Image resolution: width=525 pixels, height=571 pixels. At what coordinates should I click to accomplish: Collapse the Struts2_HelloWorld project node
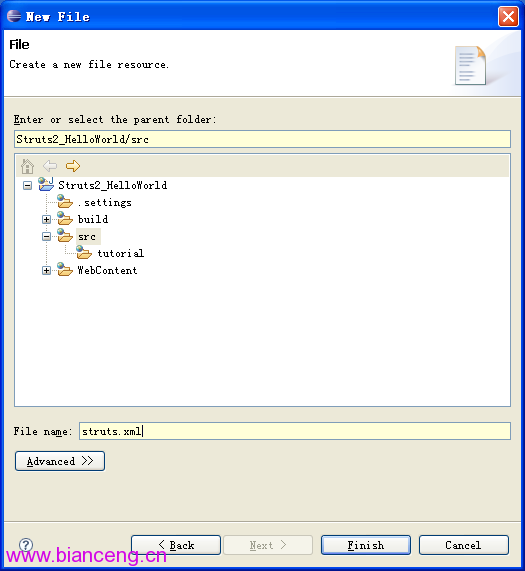[27, 186]
